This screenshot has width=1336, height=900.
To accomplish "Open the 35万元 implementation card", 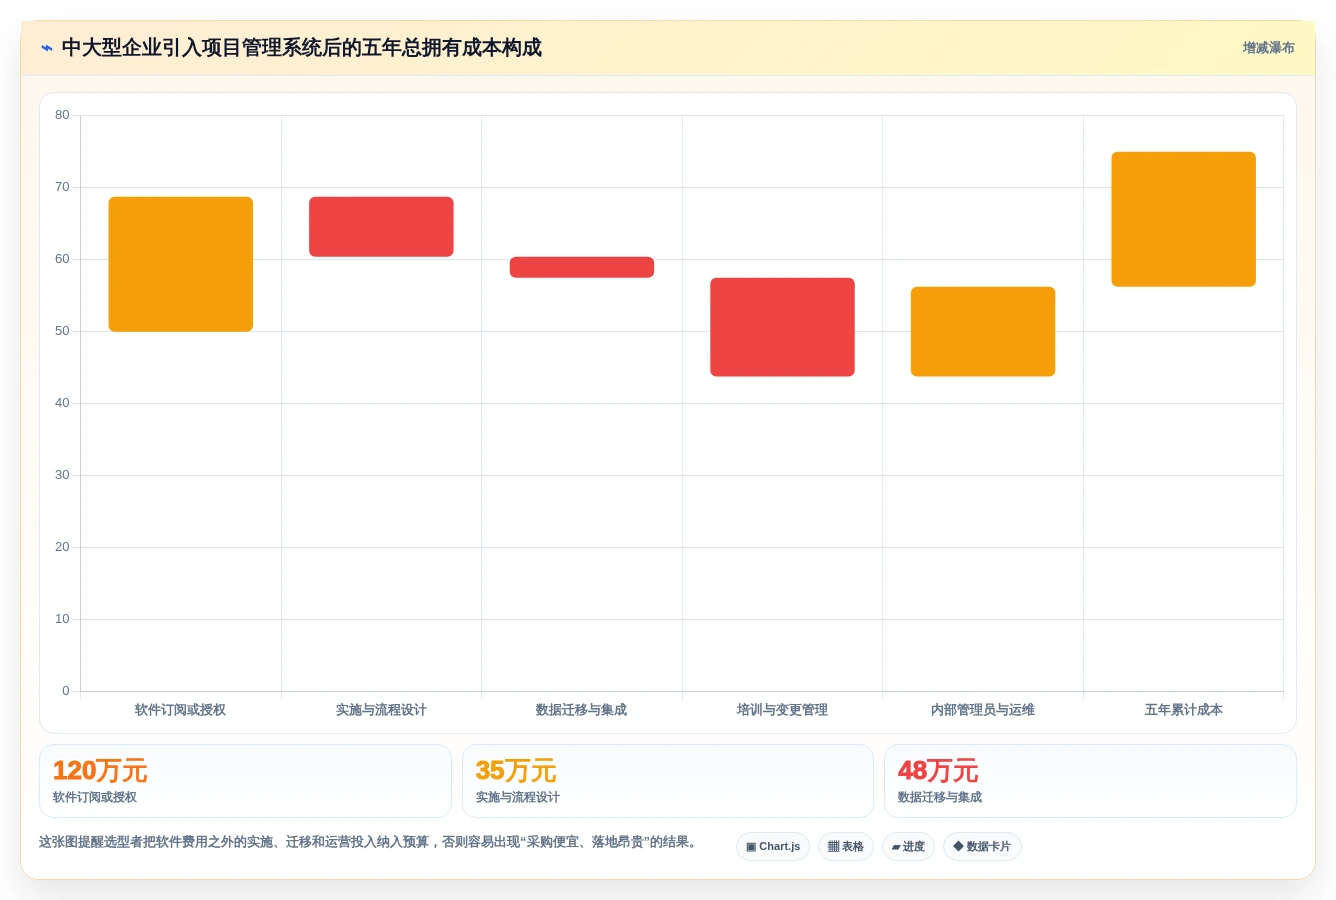I will click(x=668, y=781).
